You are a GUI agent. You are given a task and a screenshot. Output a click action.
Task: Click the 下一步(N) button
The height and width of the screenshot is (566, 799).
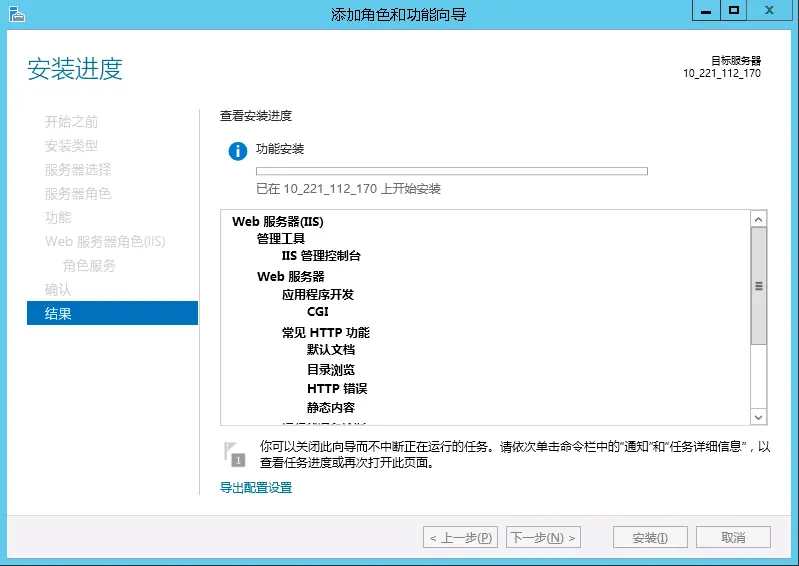coord(543,537)
